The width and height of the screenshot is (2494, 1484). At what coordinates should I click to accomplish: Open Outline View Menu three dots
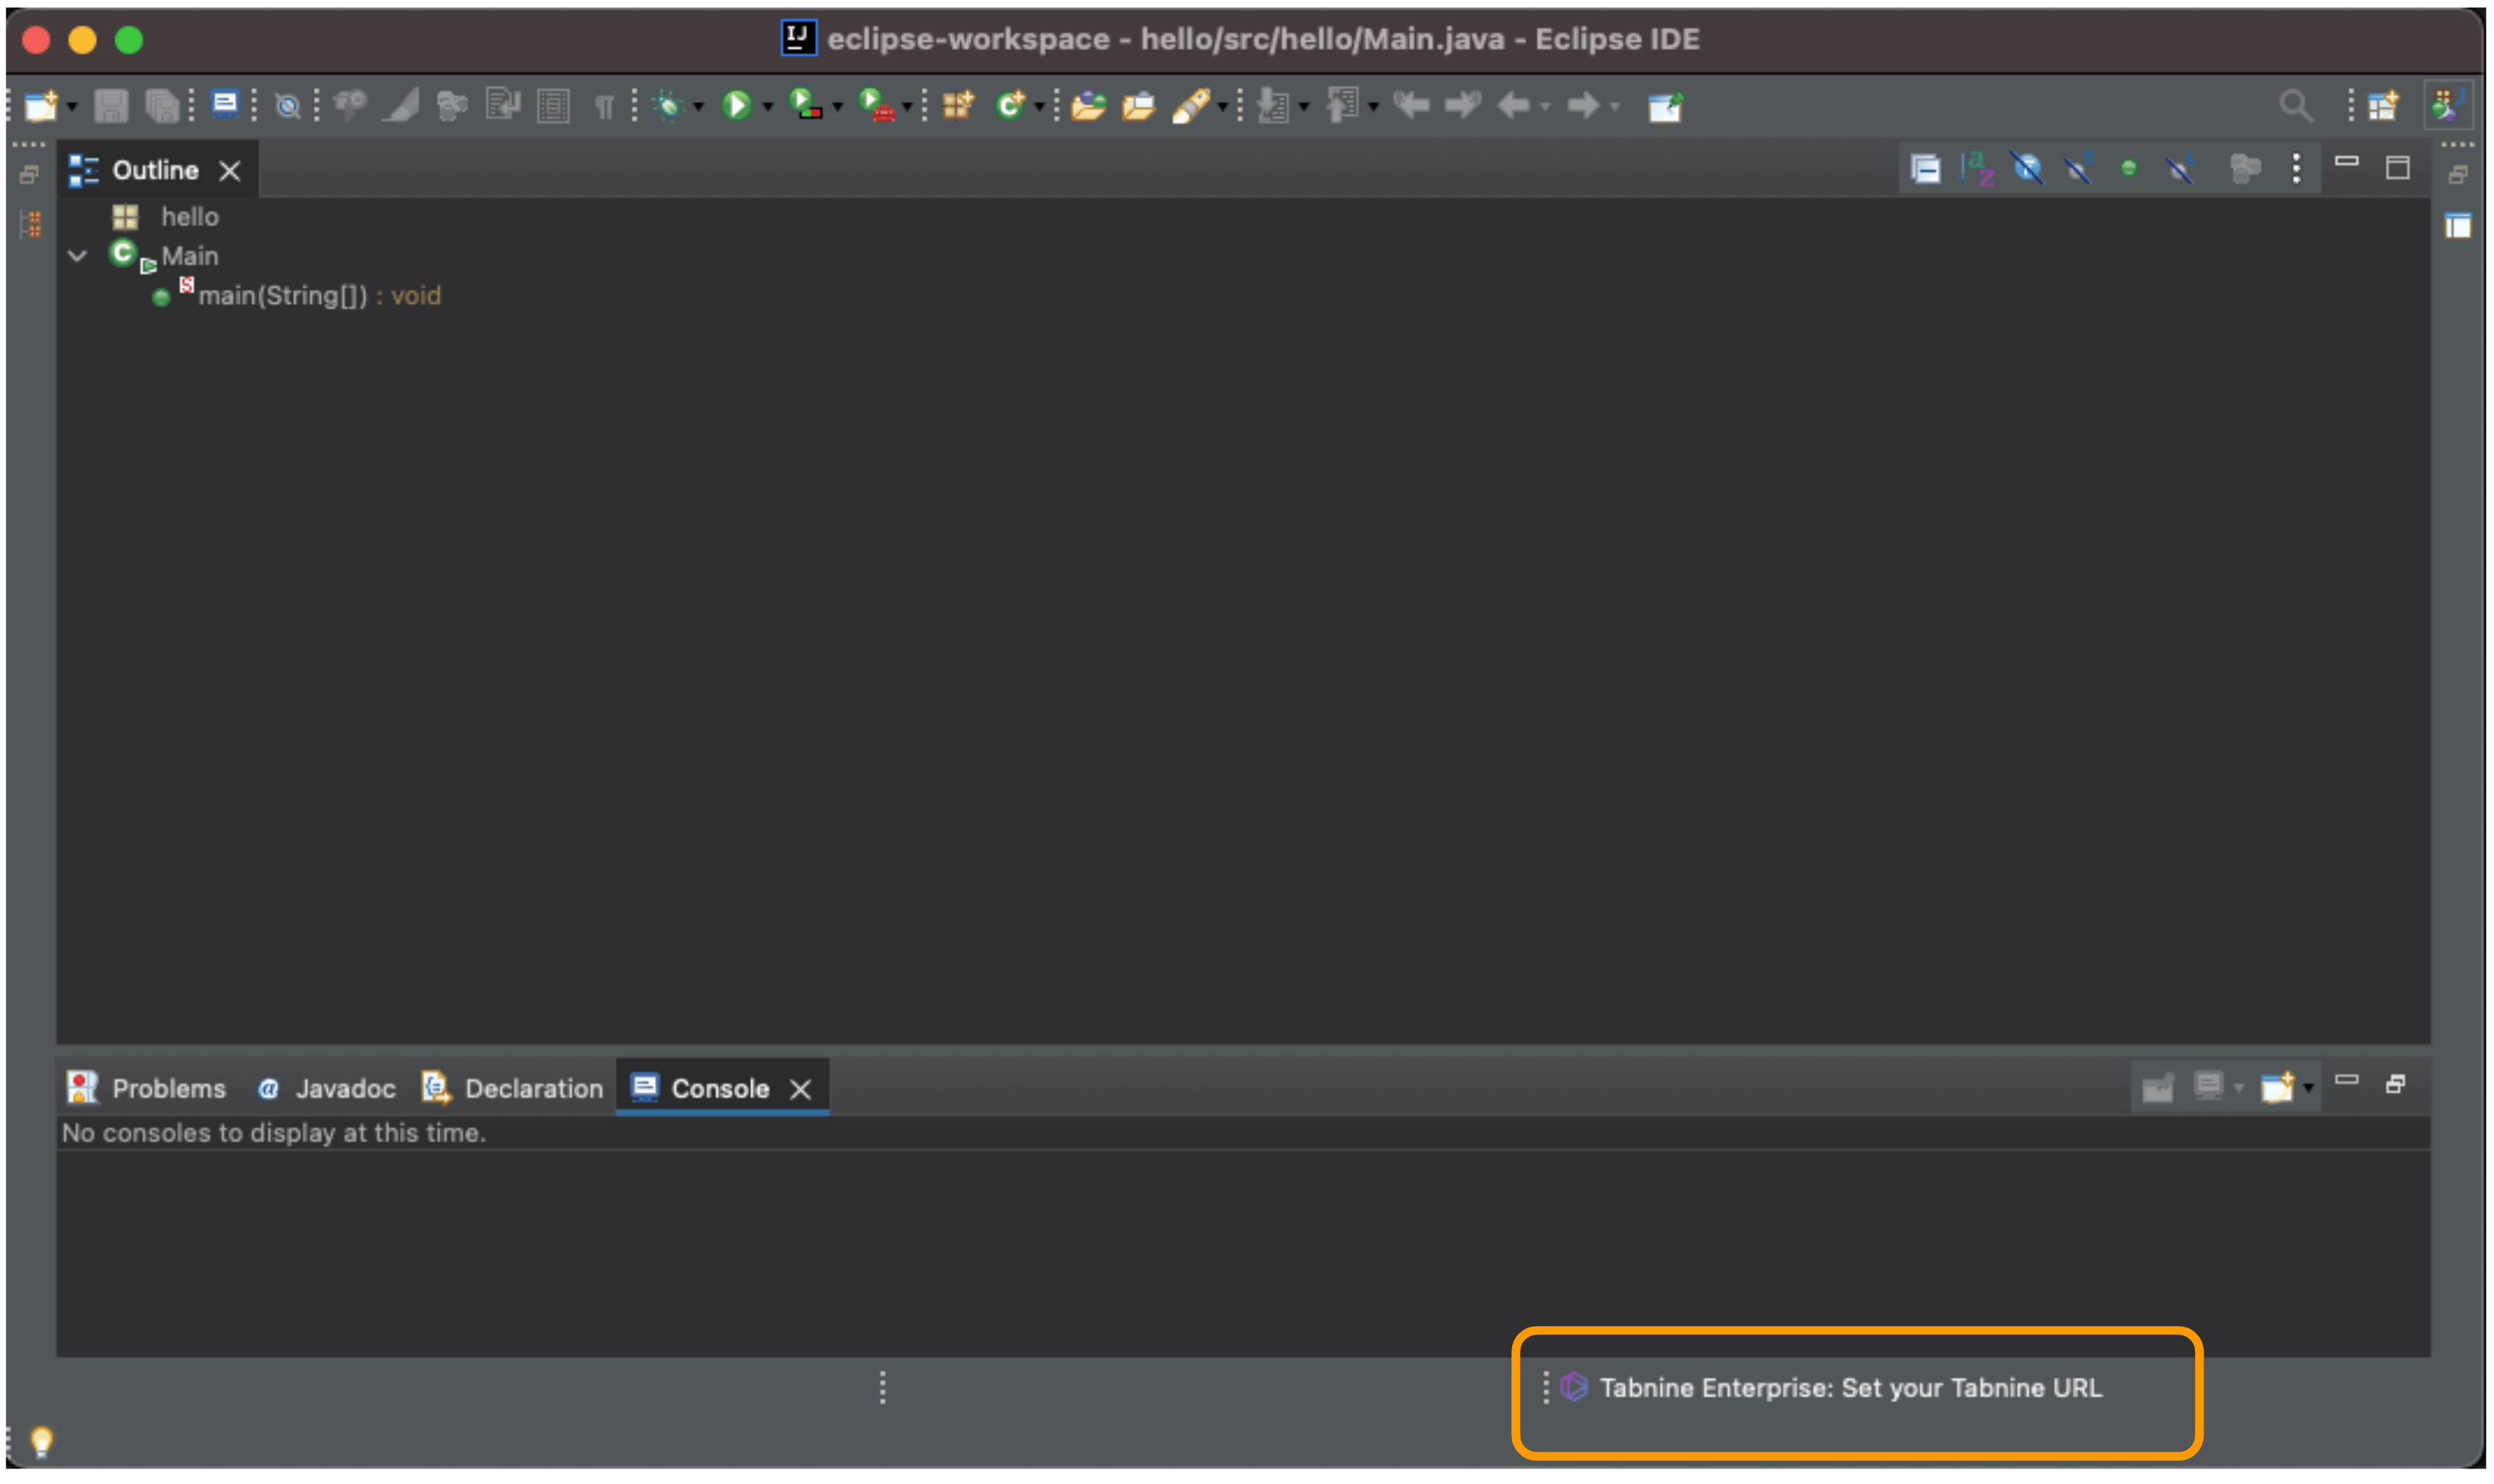click(x=2296, y=169)
